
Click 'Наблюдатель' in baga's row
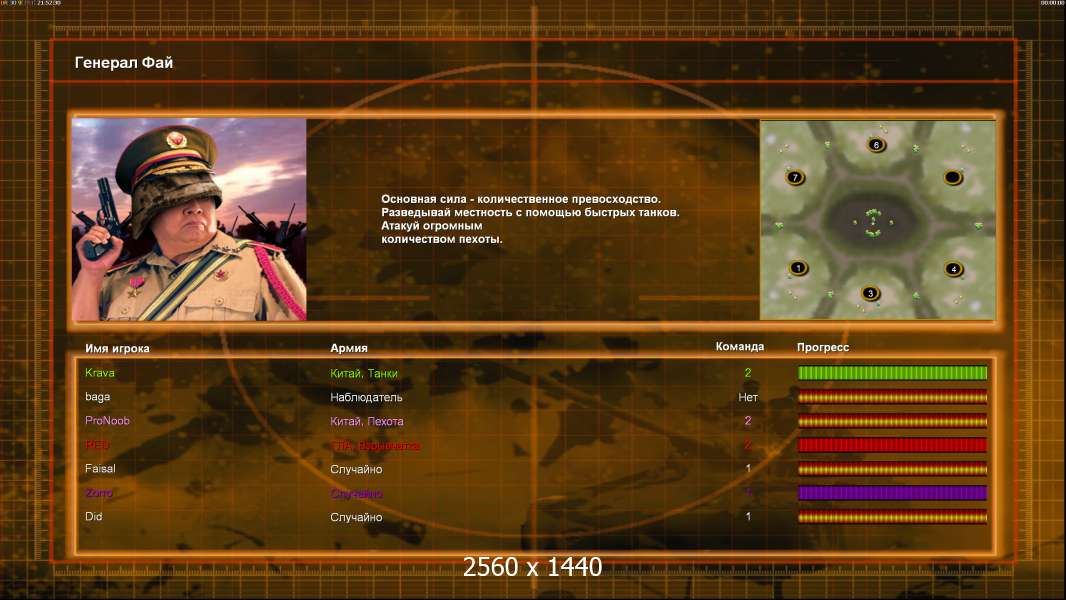(366, 398)
